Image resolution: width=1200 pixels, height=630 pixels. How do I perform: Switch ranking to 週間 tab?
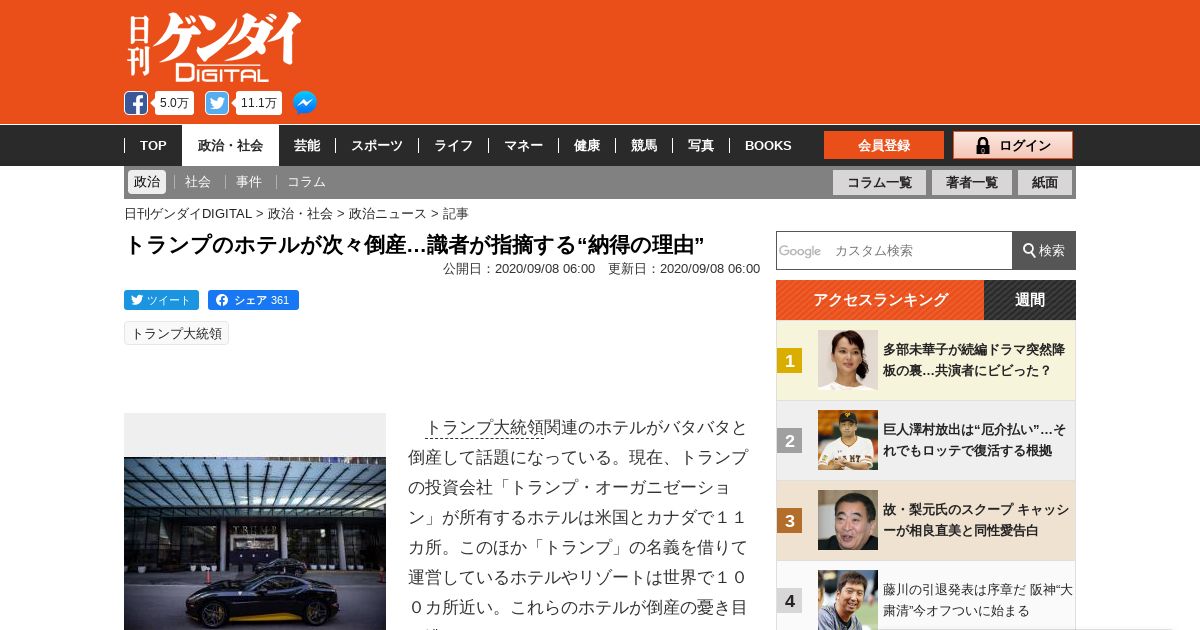(x=1030, y=300)
